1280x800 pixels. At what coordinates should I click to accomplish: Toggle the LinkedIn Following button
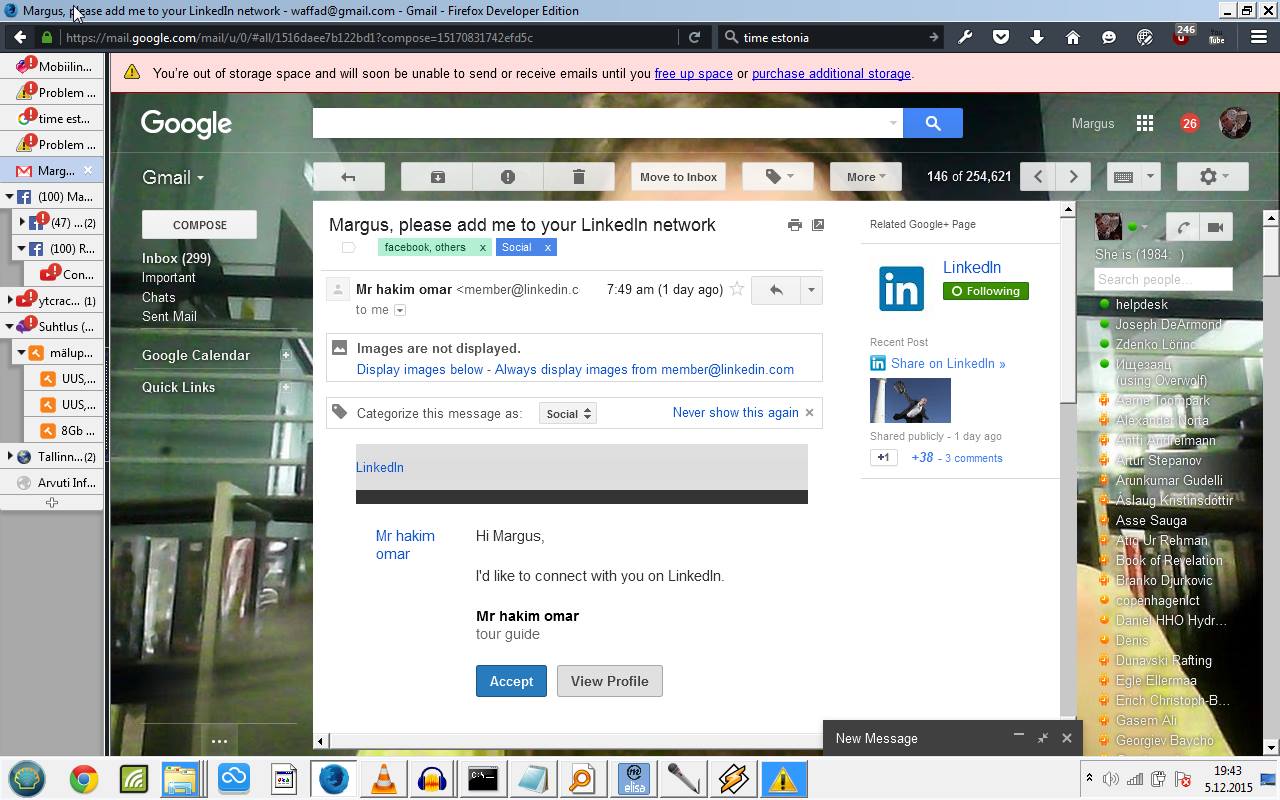(x=985, y=291)
